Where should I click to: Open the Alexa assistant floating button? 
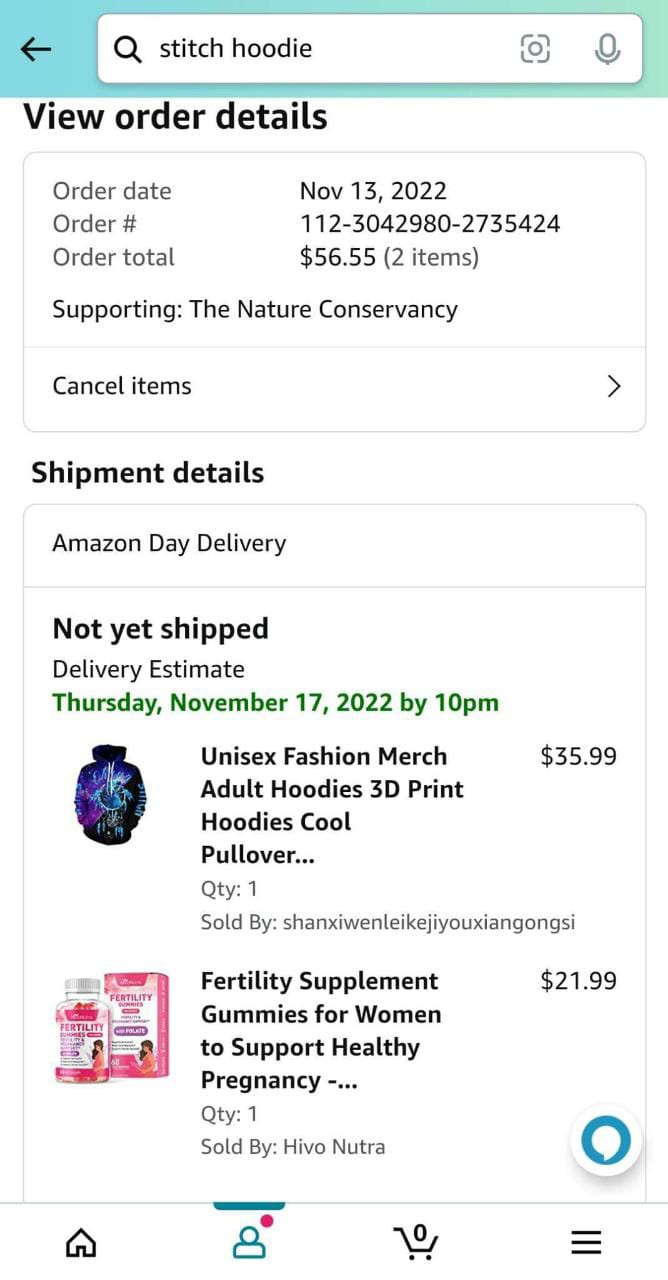pos(606,1140)
